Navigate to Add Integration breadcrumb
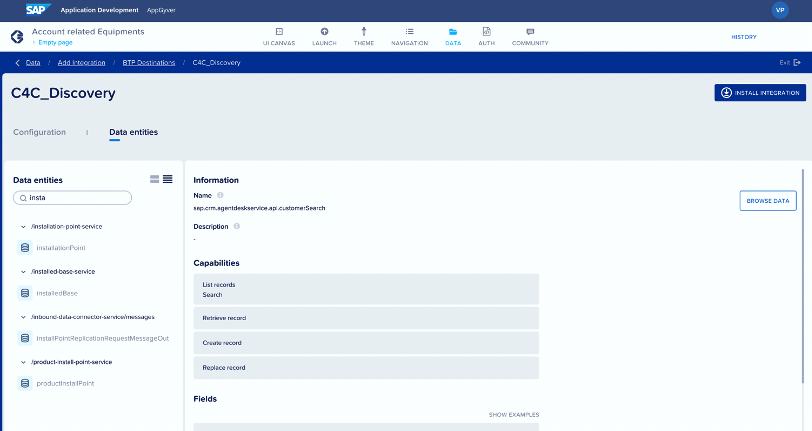 click(81, 63)
